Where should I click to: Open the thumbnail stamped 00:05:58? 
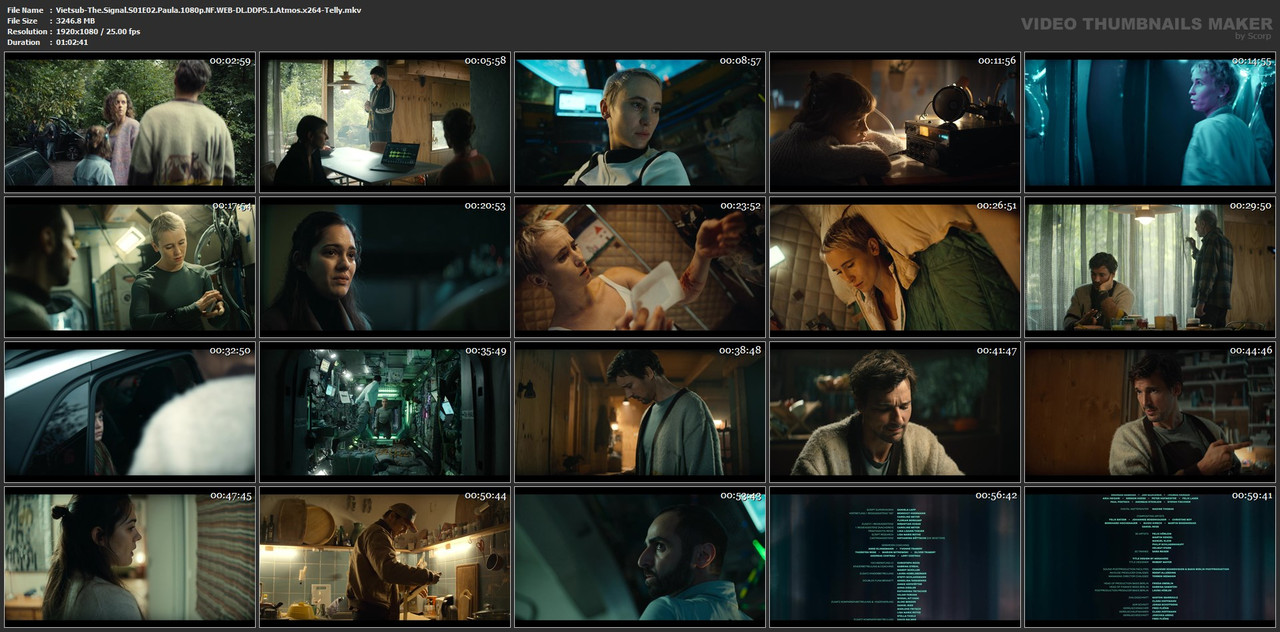click(x=385, y=122)
